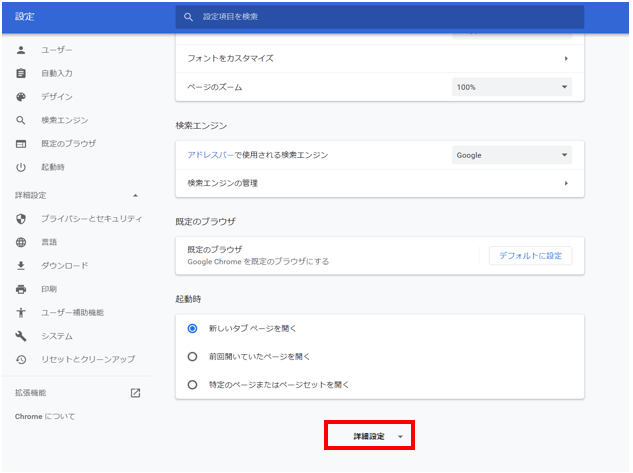Click the palette icon for デザイン

click(x=21, y=97)
